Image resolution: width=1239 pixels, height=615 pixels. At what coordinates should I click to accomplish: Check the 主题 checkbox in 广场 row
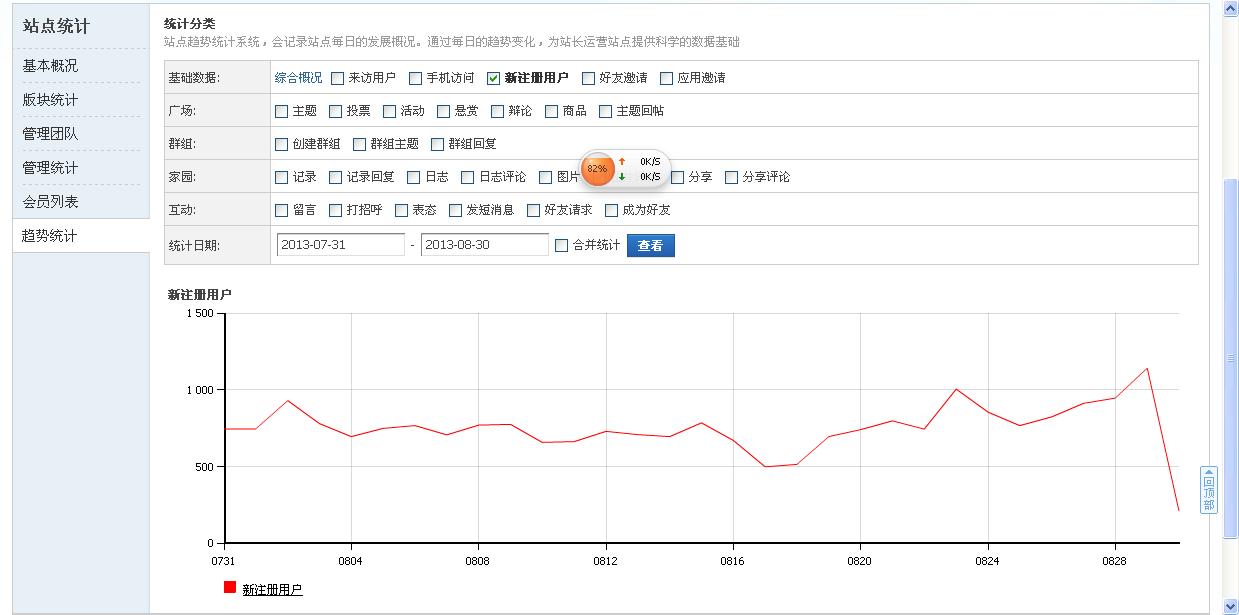(282, 111)
